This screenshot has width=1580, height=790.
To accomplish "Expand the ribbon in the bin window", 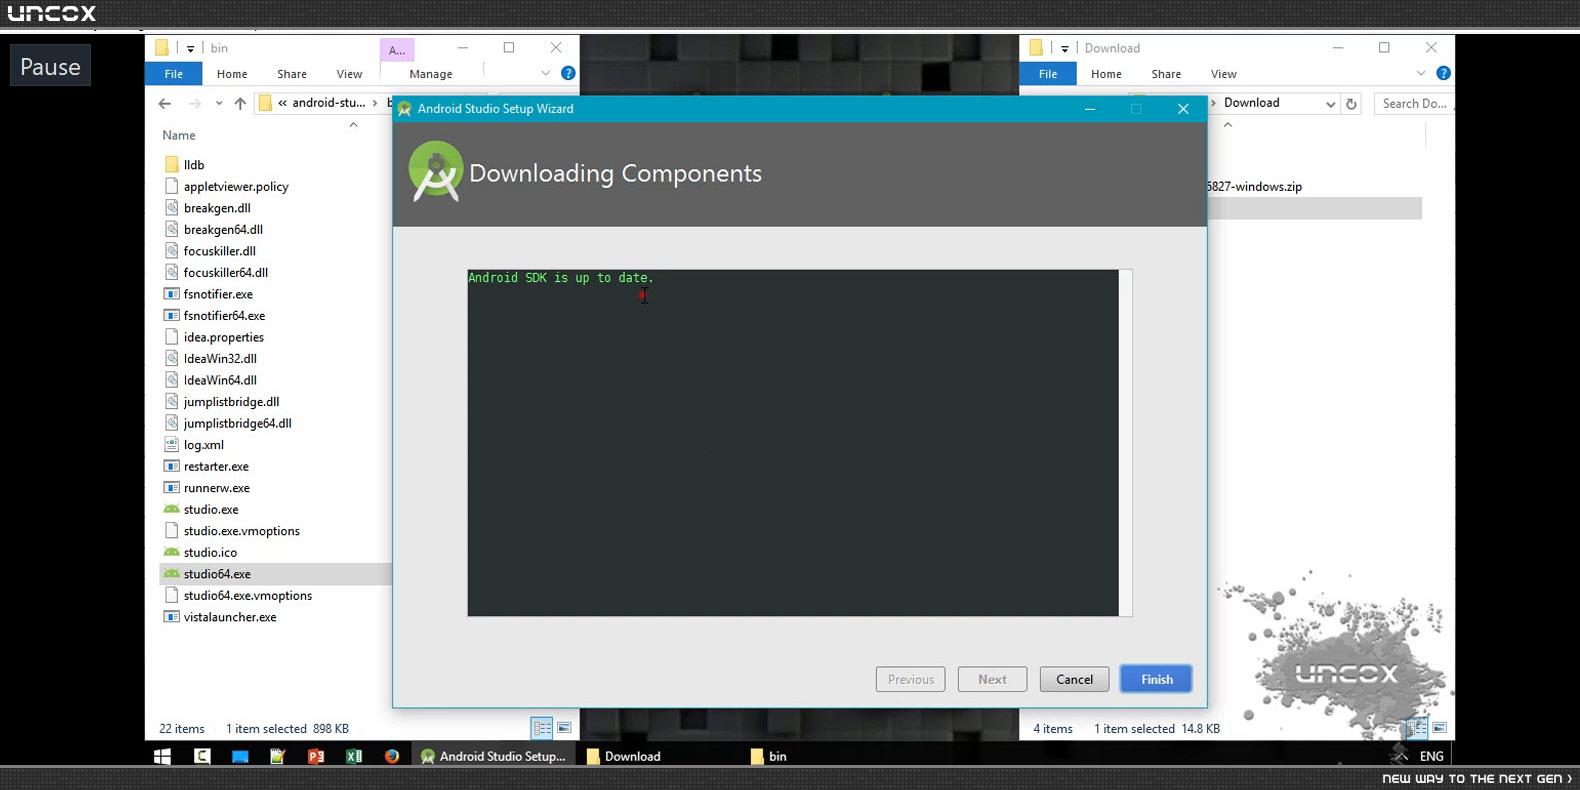I will pyautogui.click(x=545, y=73).
